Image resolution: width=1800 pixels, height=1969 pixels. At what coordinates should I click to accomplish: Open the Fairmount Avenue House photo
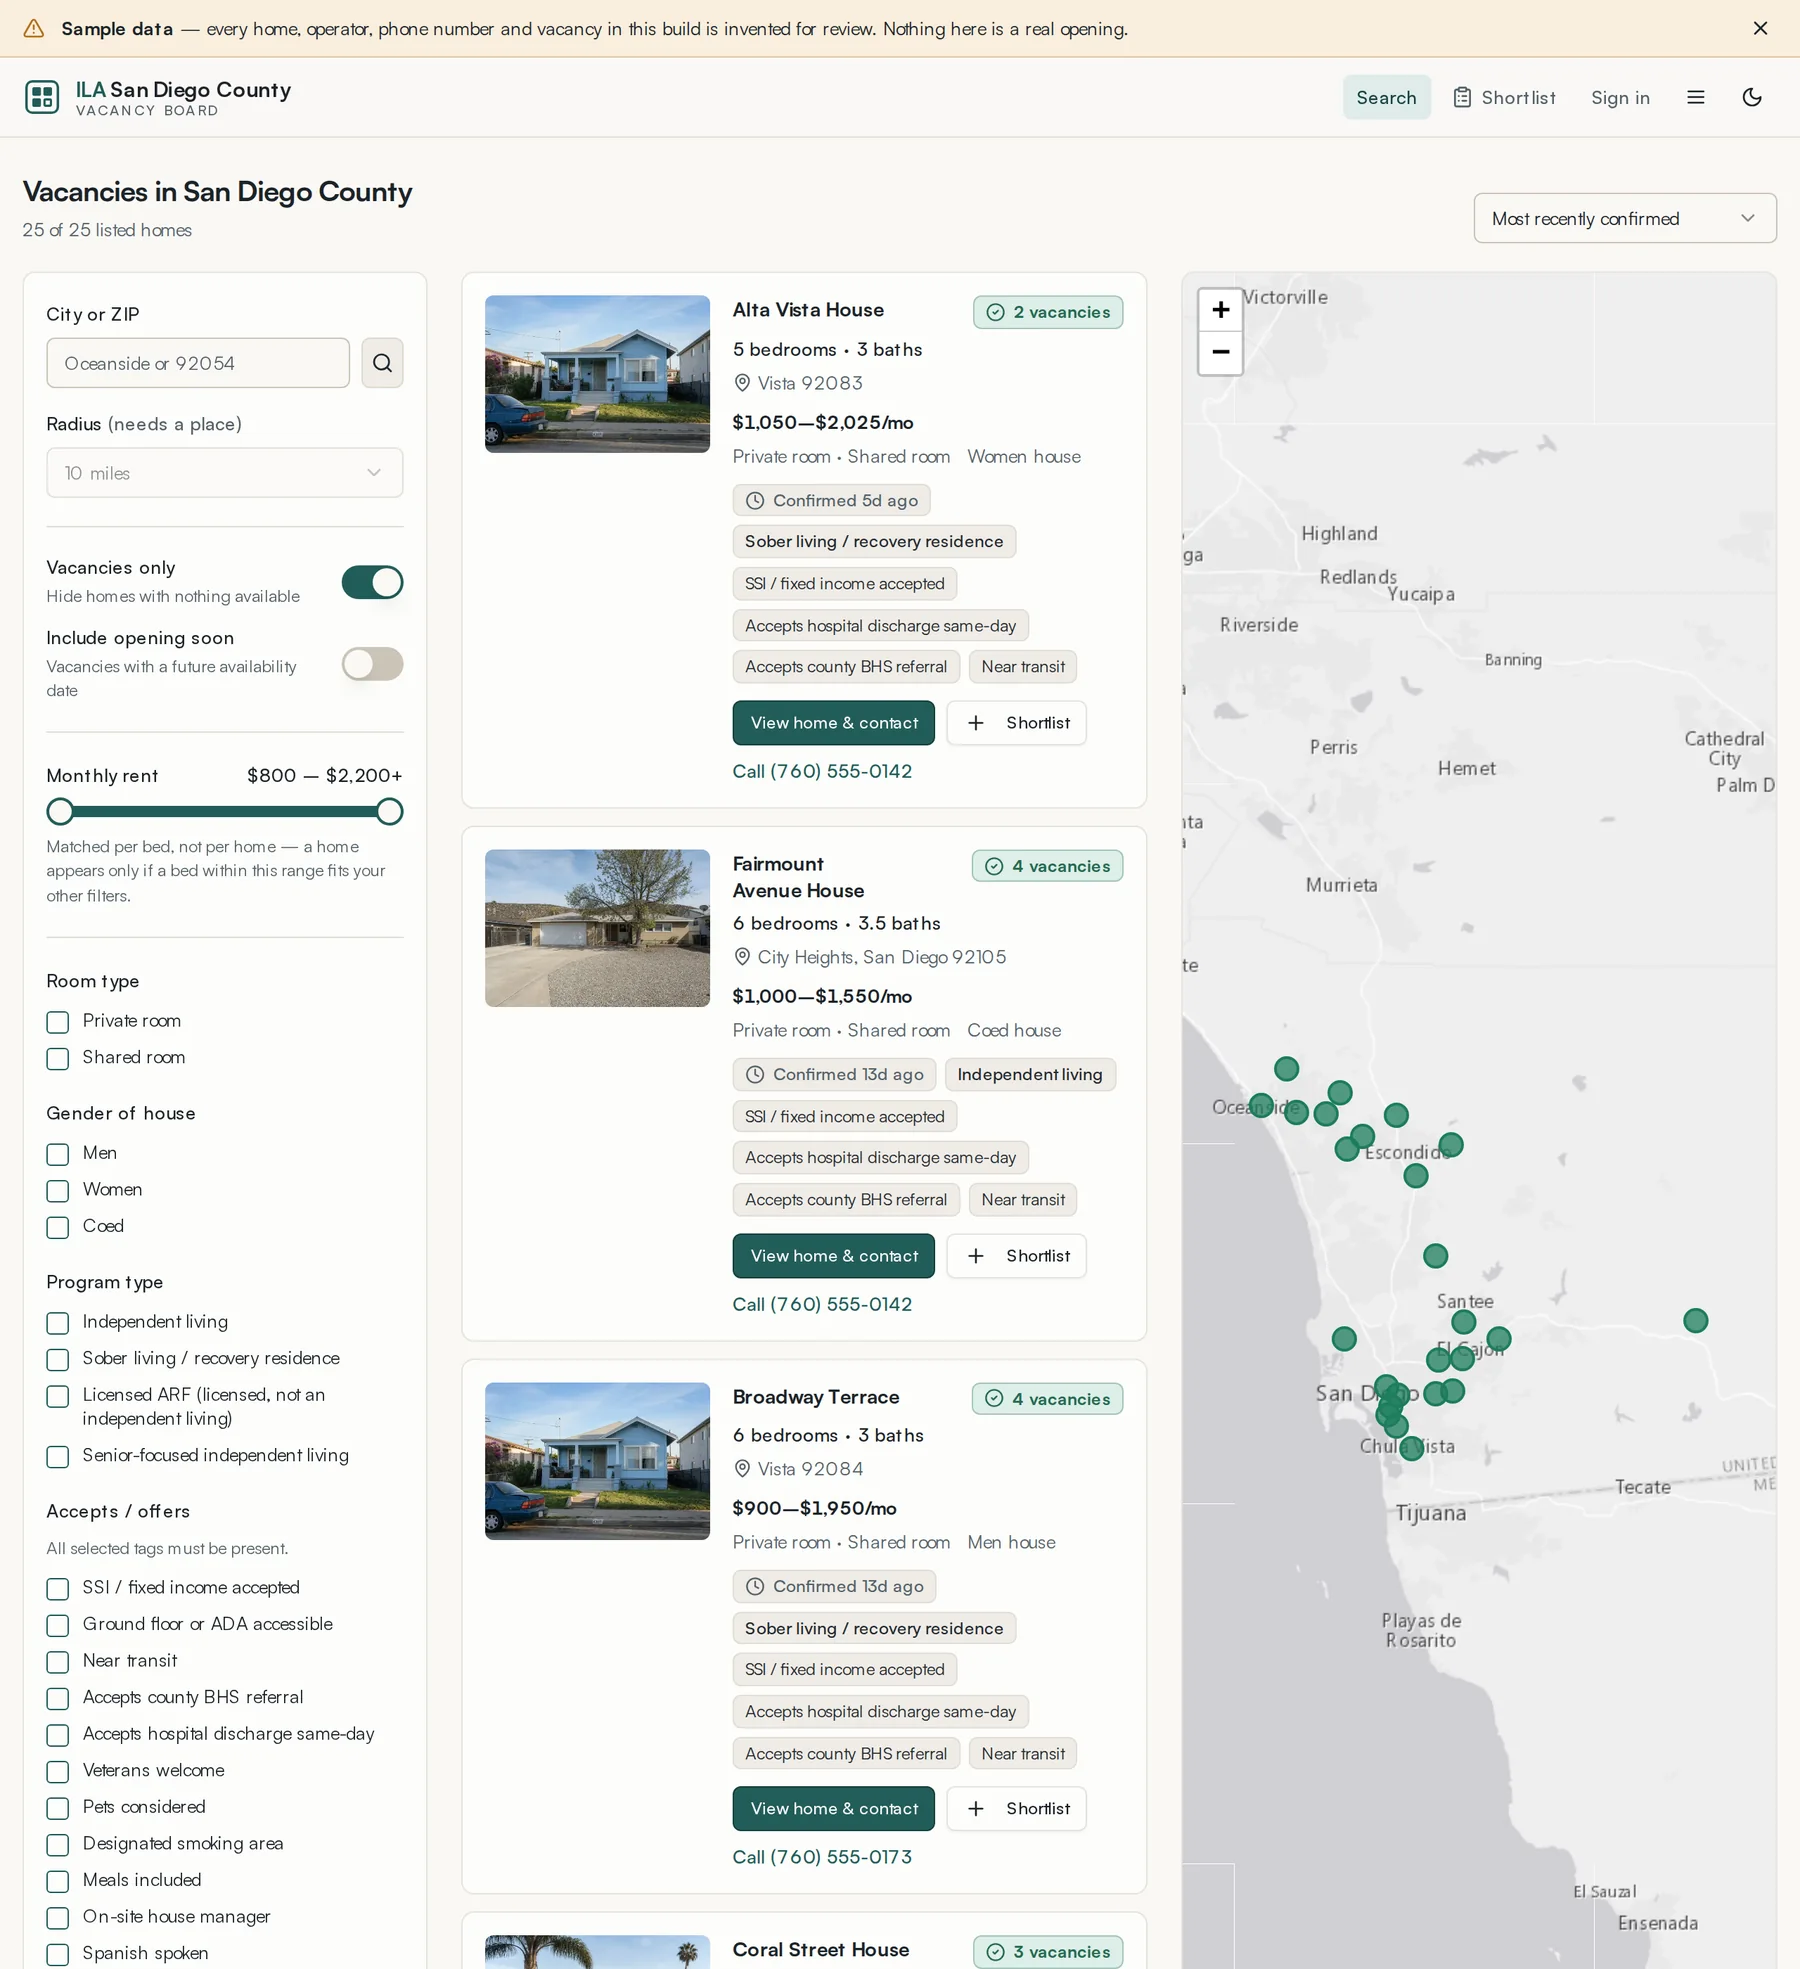click(597, 928)
